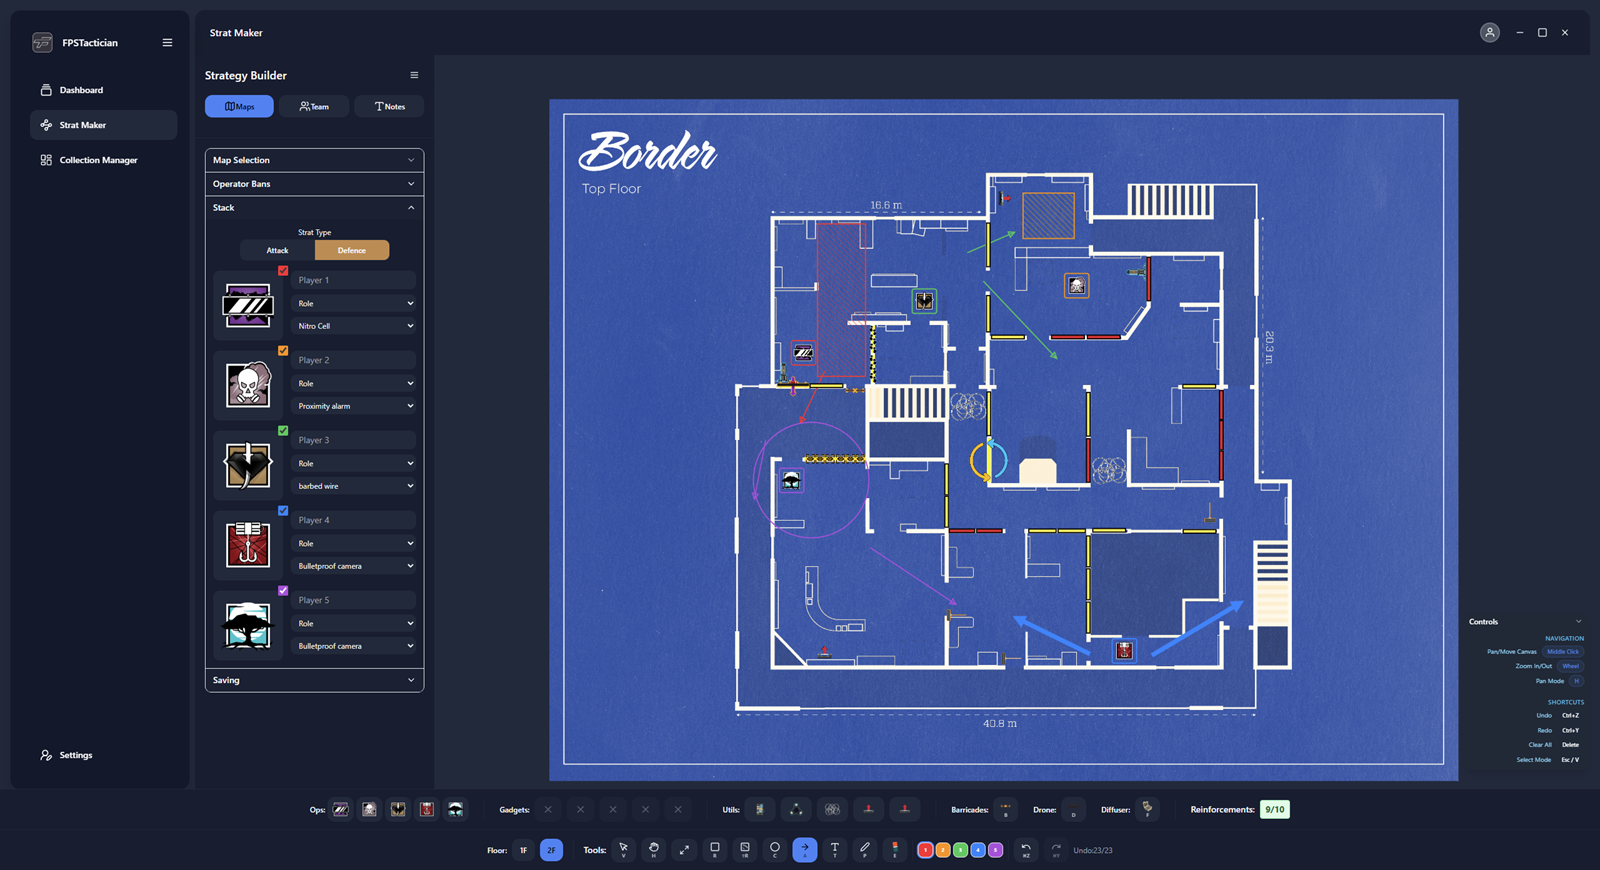This screenshot has height=870, width=1600.
Task: Choose the pencil draw tool
Action: click(x=864, y=849)
